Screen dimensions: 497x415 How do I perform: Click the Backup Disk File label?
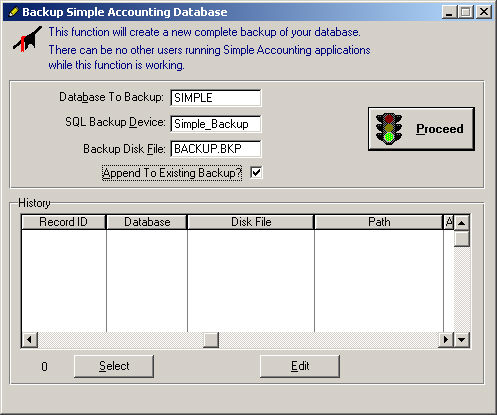(124, 149)
